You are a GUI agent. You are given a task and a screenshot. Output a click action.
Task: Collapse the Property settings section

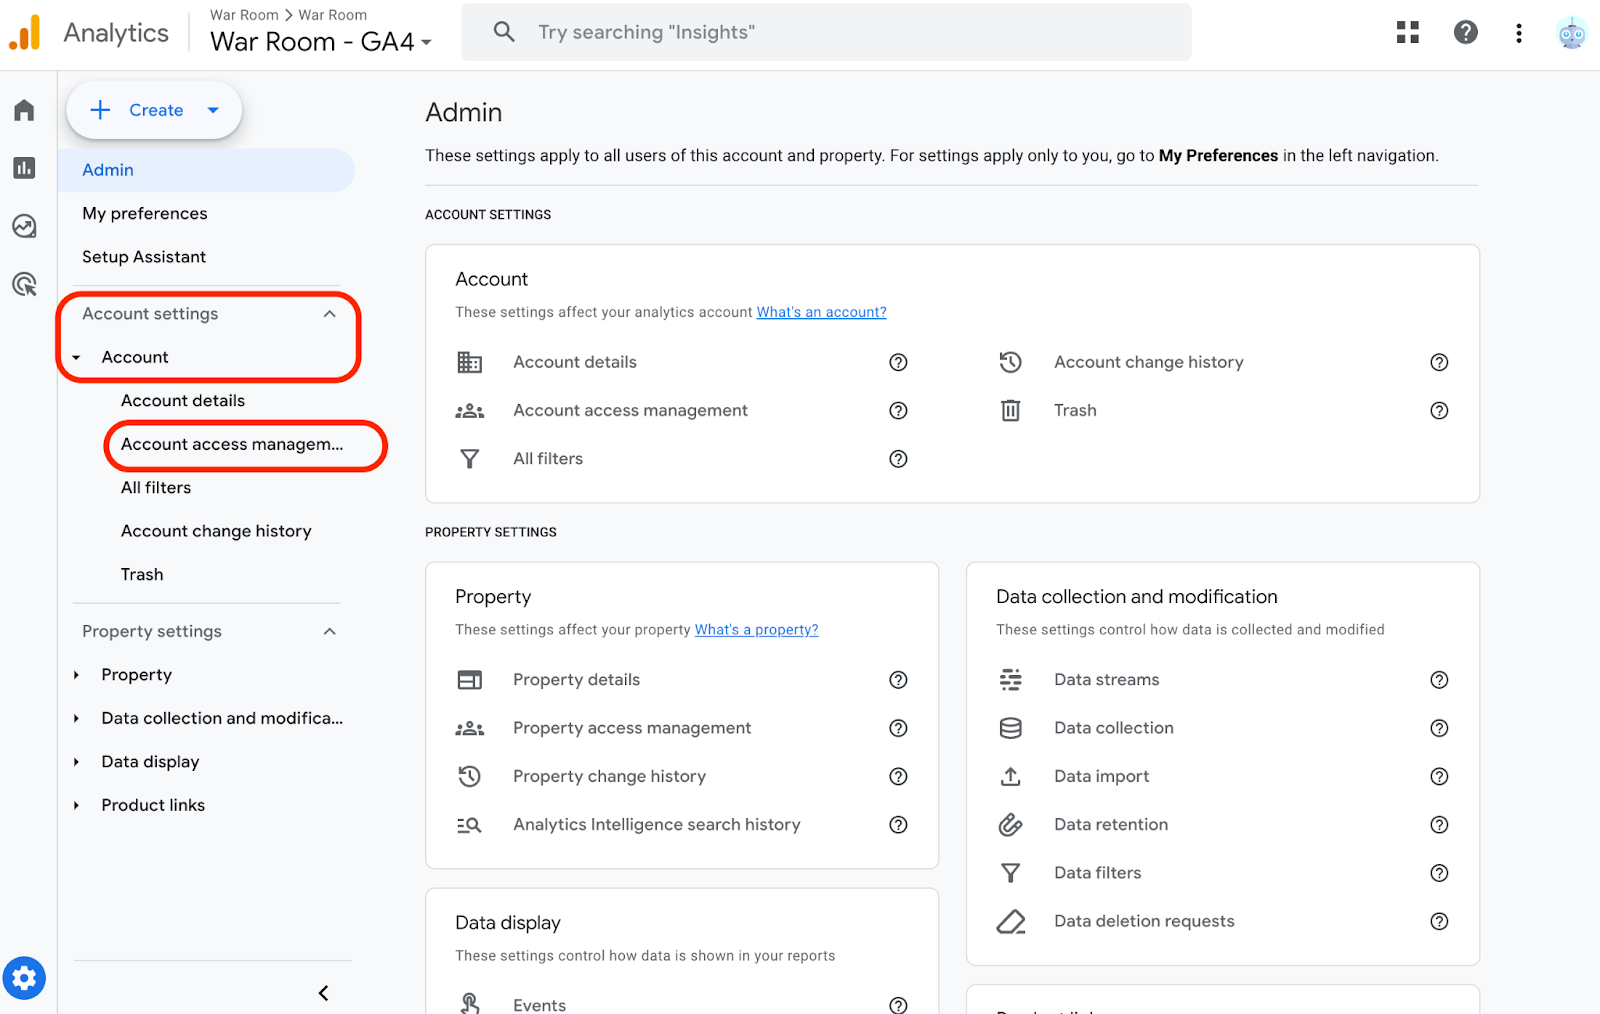click(x=329, y=631)
